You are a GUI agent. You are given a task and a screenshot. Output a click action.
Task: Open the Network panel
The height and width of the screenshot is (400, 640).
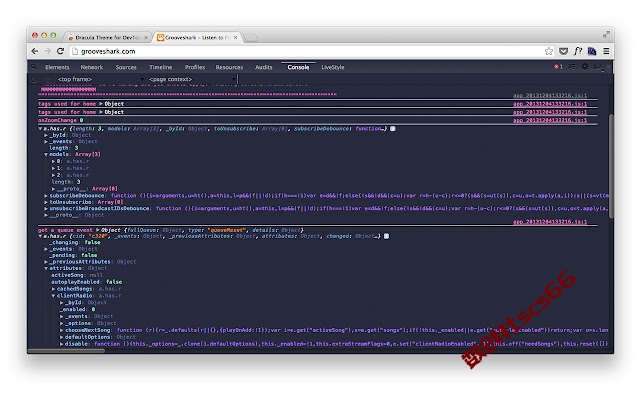tap(92, 67)
